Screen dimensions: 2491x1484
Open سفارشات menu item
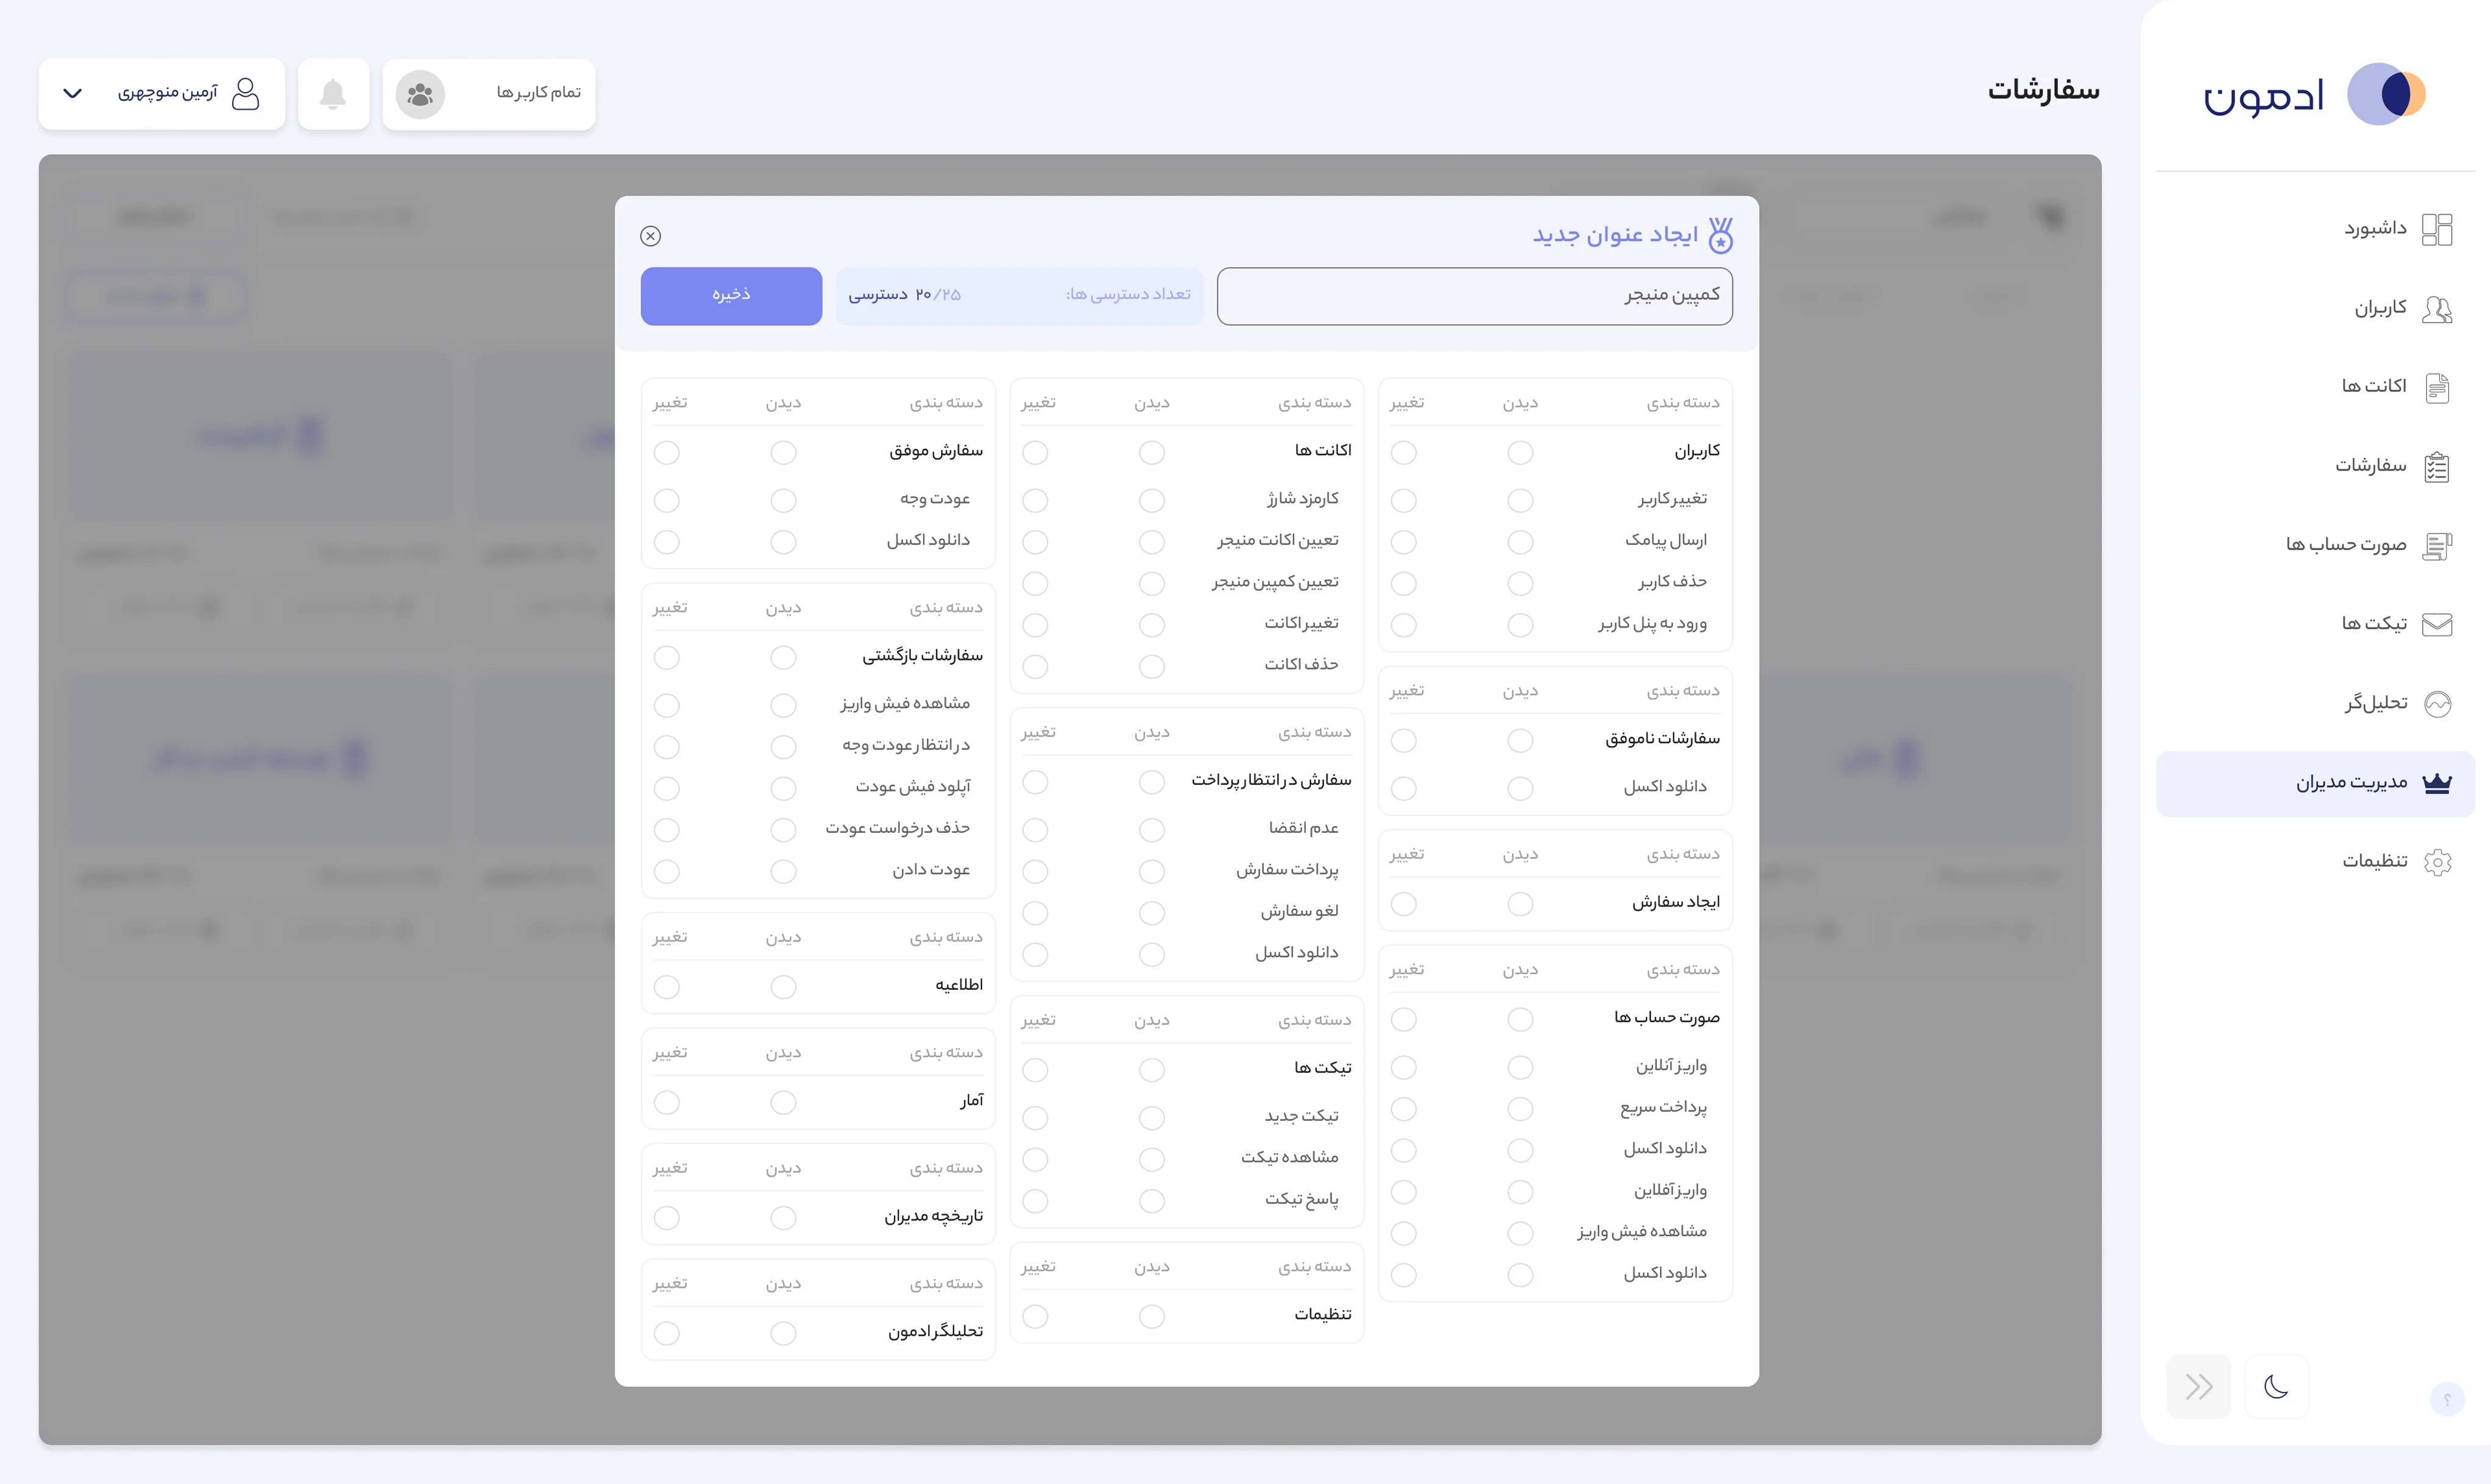pos(2315,466)
